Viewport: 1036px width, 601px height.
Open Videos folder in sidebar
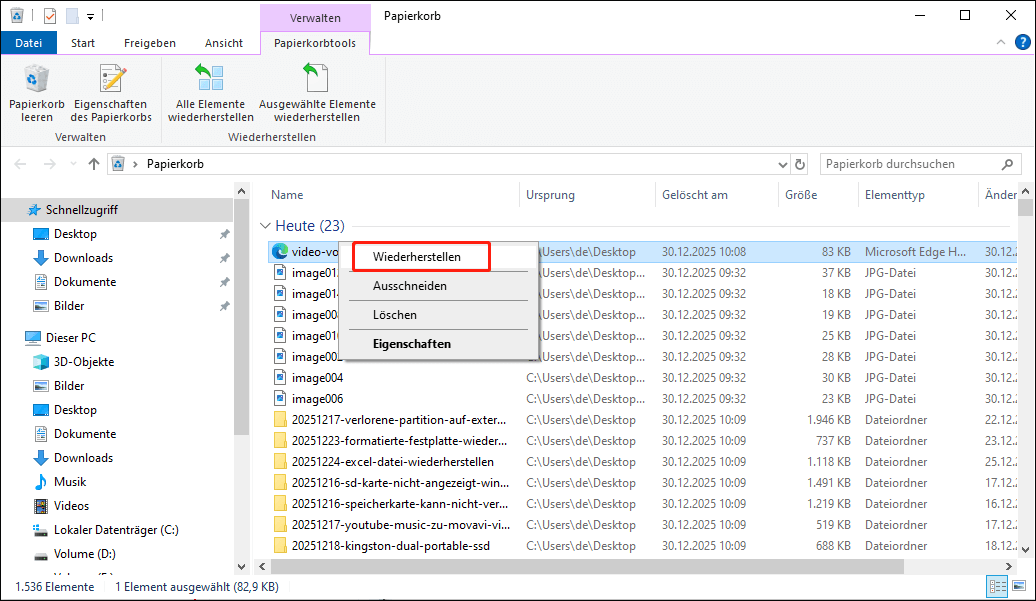(71, 506)
